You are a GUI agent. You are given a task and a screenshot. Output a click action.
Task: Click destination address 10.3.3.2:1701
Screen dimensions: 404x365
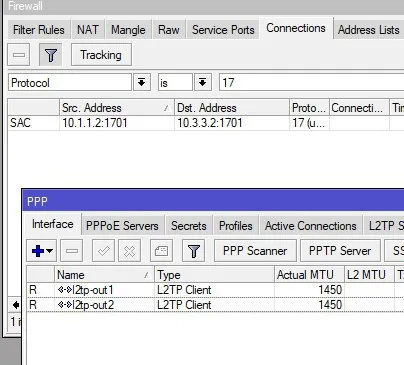(210, 123)
